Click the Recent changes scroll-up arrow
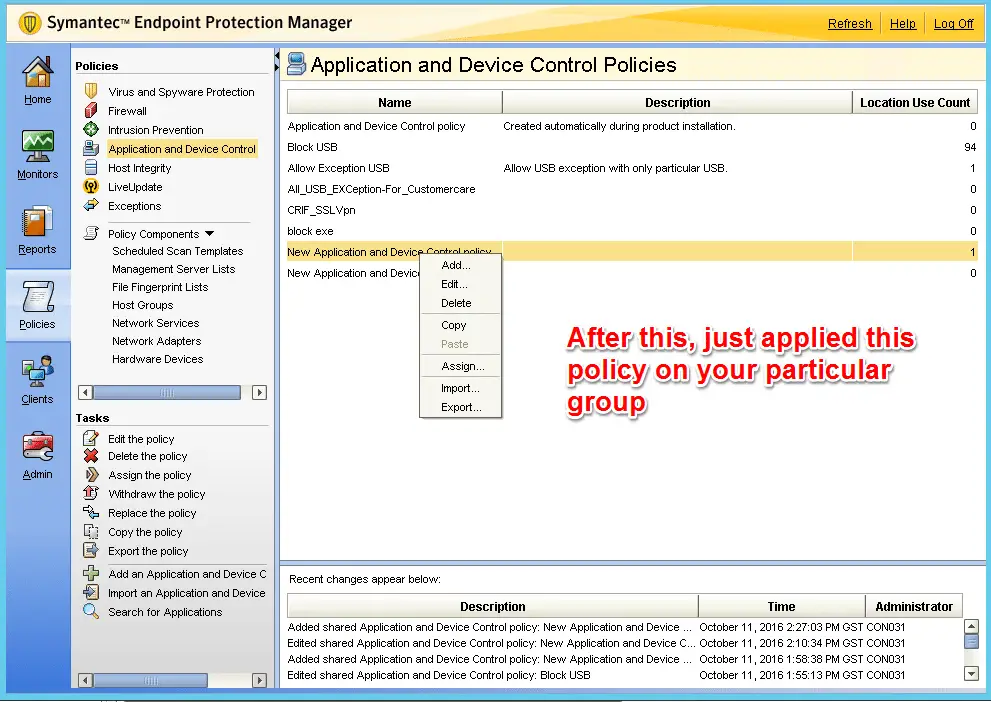 coord(971,627)
